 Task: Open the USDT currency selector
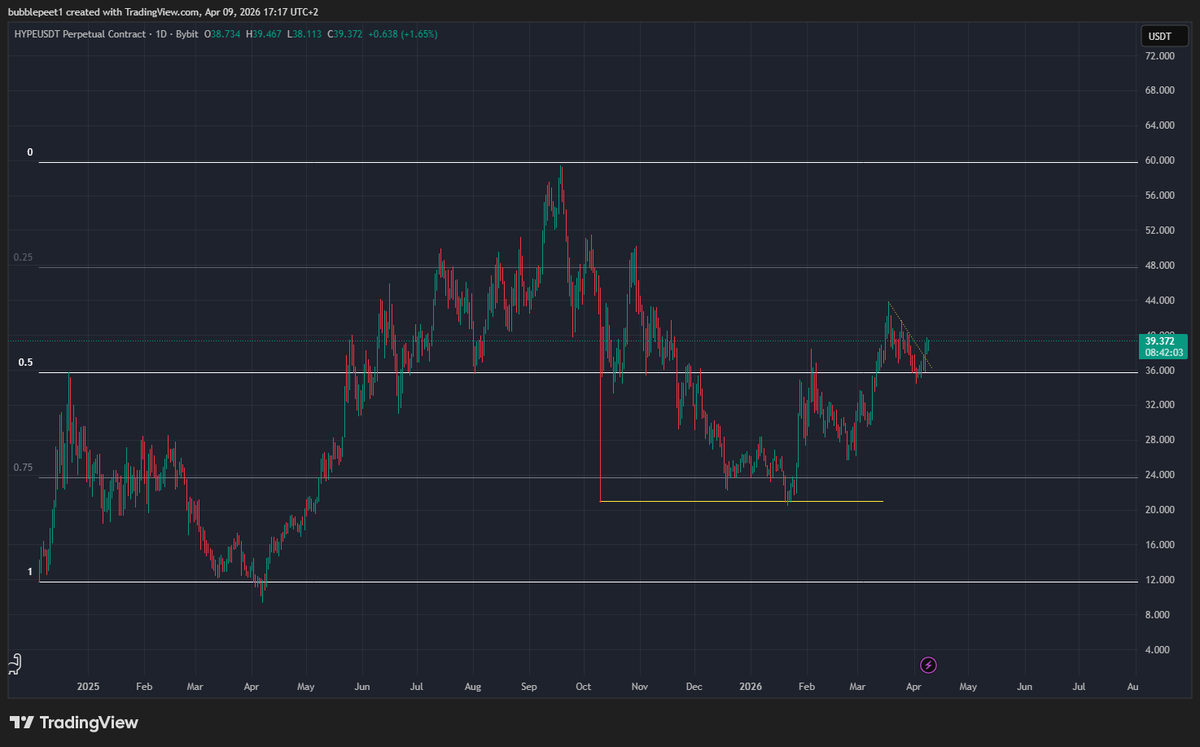pos(1160,36)
